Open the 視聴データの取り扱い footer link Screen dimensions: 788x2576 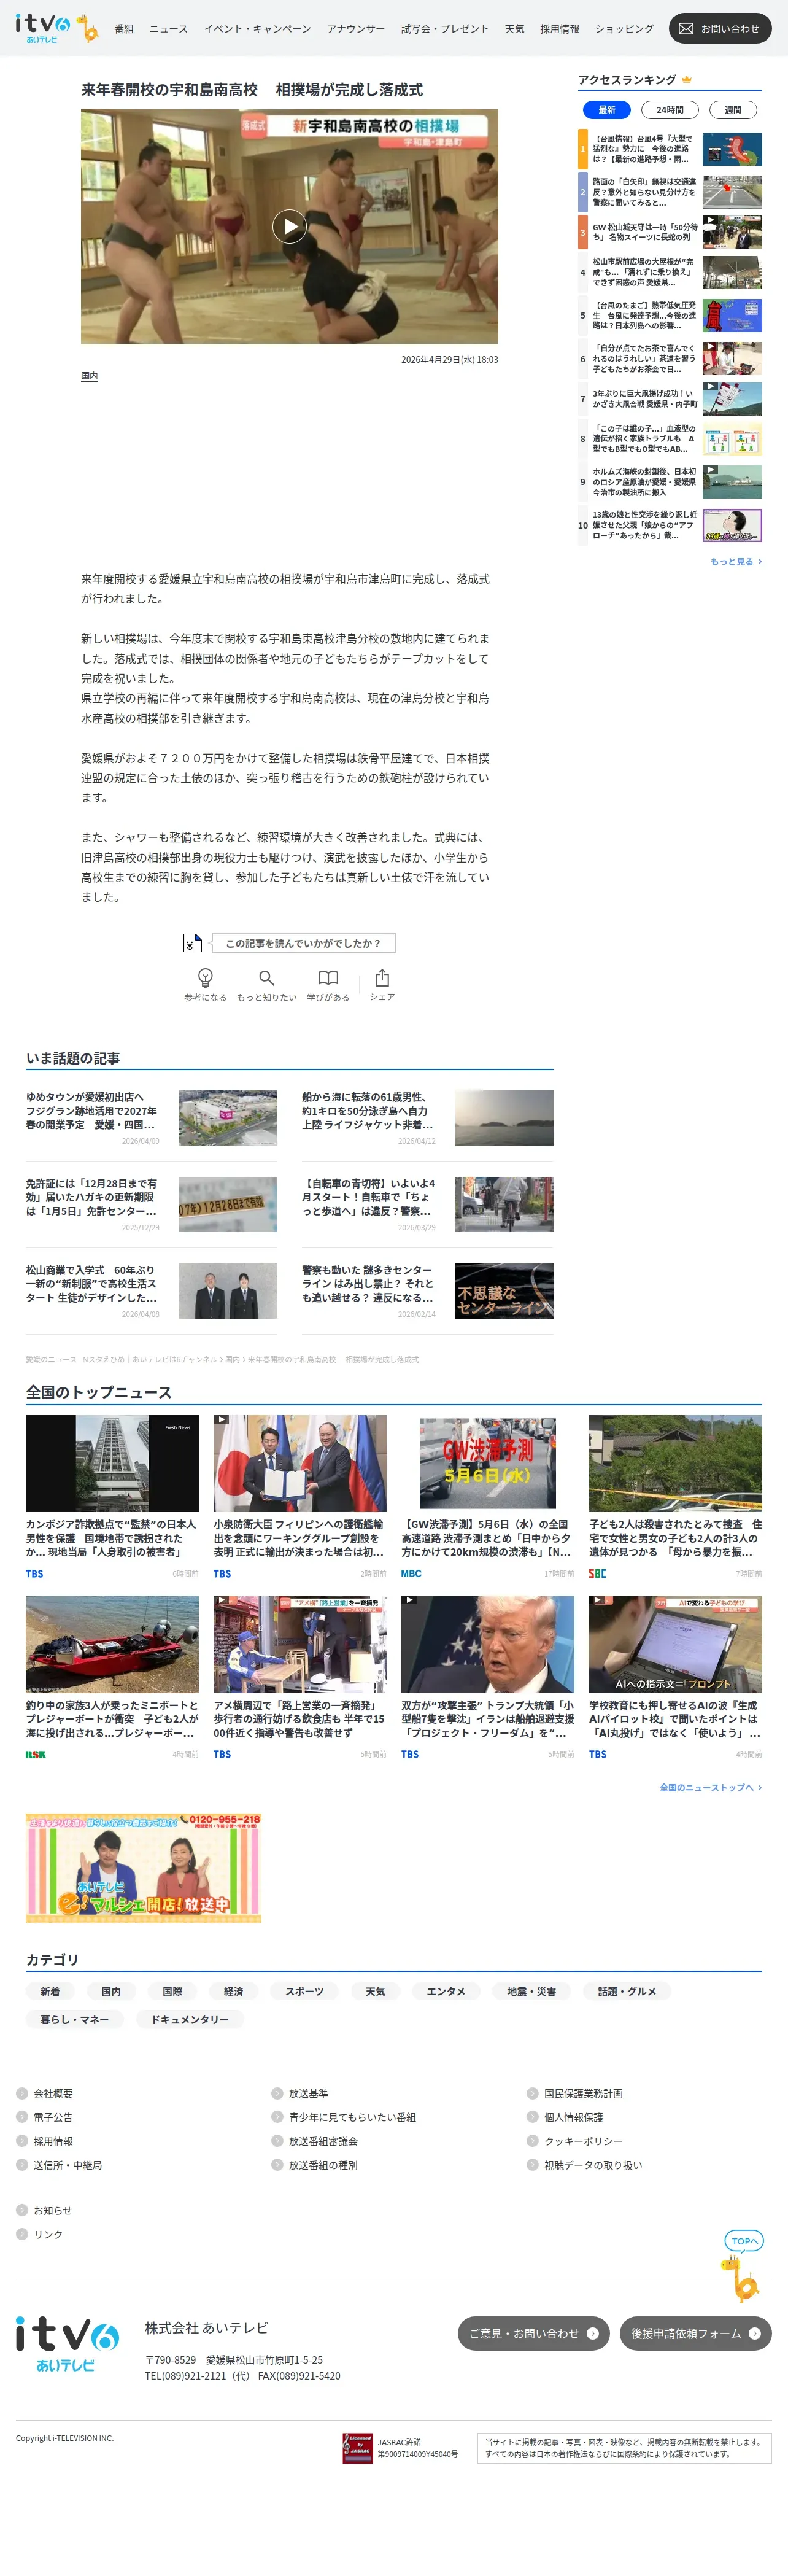tap(593, 2165)
